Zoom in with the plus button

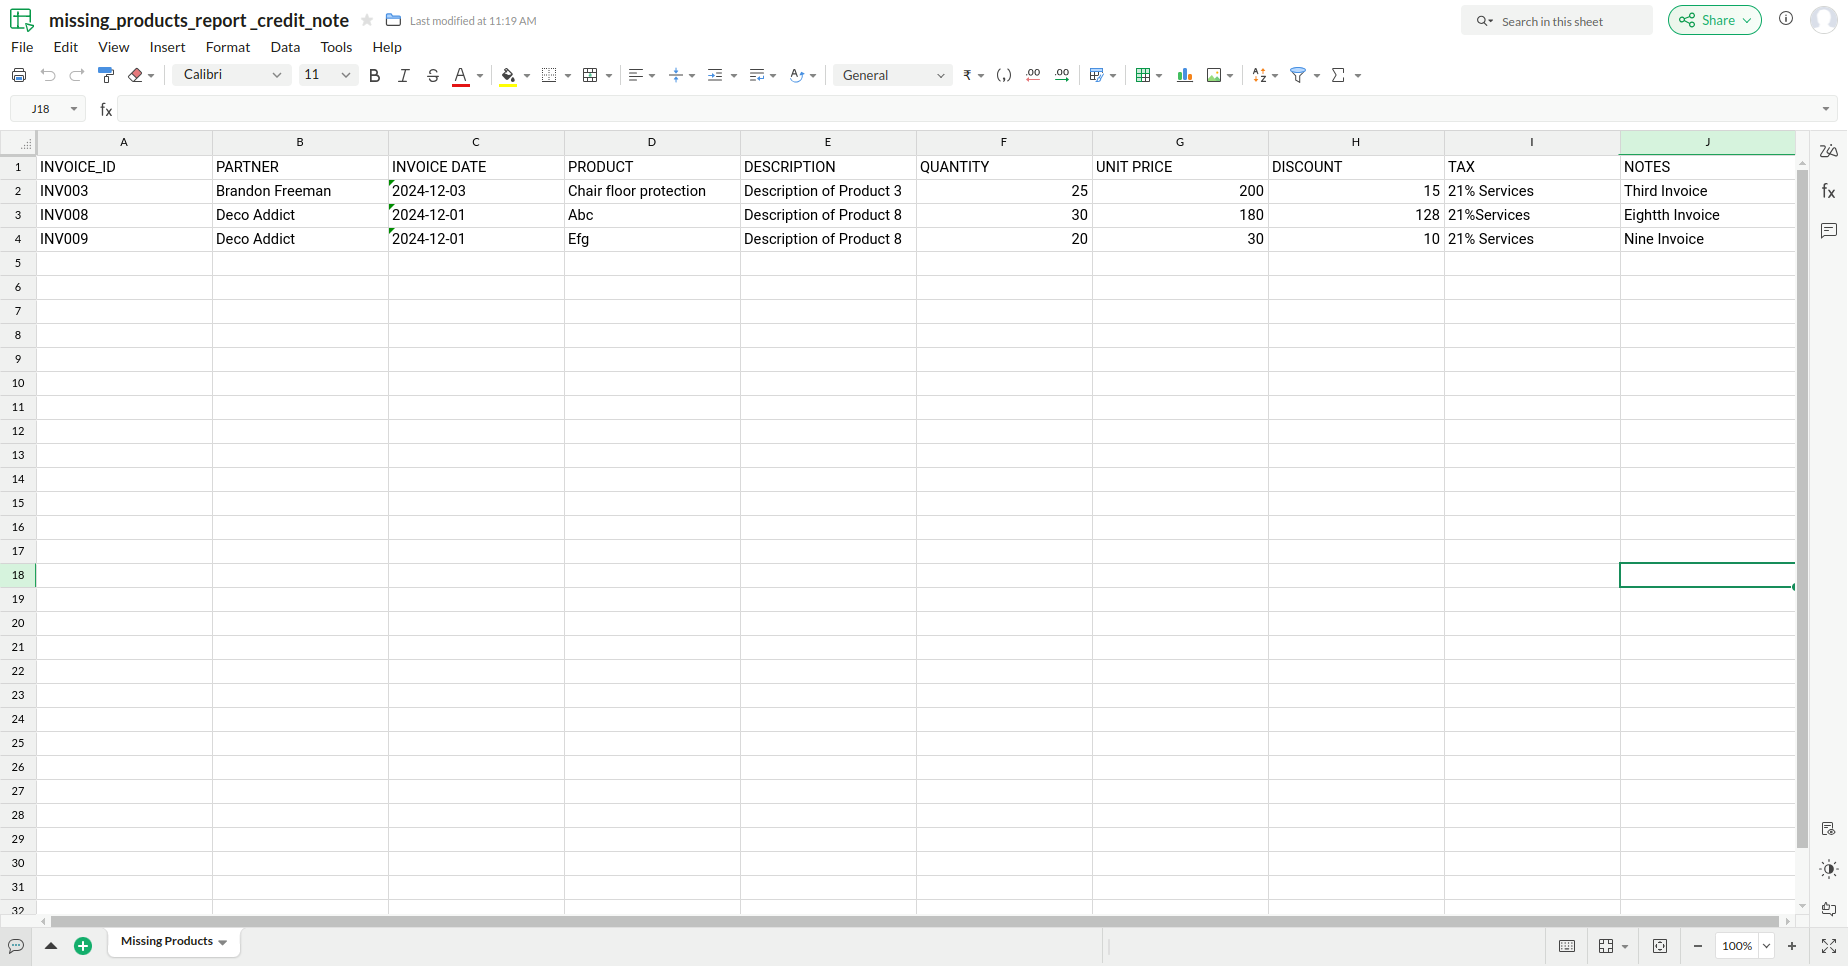click(x=1792, y=946)
